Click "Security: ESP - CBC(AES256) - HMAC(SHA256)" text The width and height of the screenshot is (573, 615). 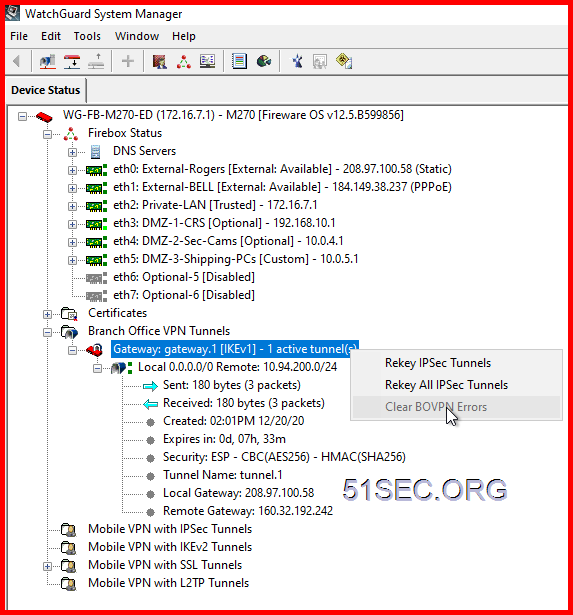[284, 457]
